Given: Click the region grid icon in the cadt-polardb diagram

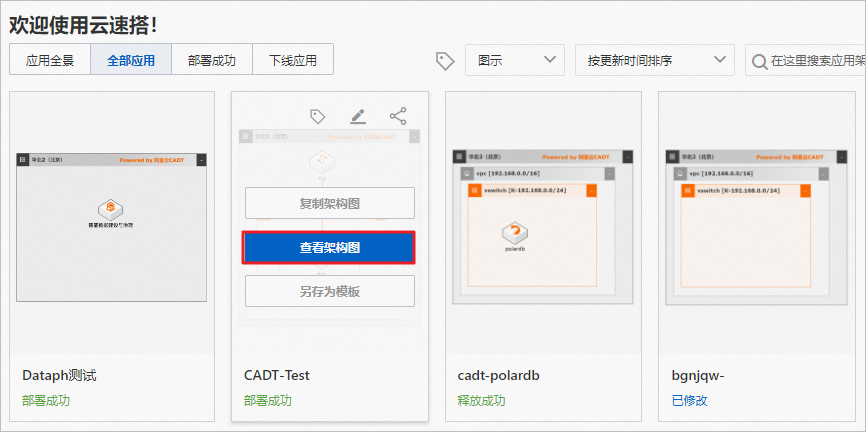Looking at the screenshot, I should point(458,157).
